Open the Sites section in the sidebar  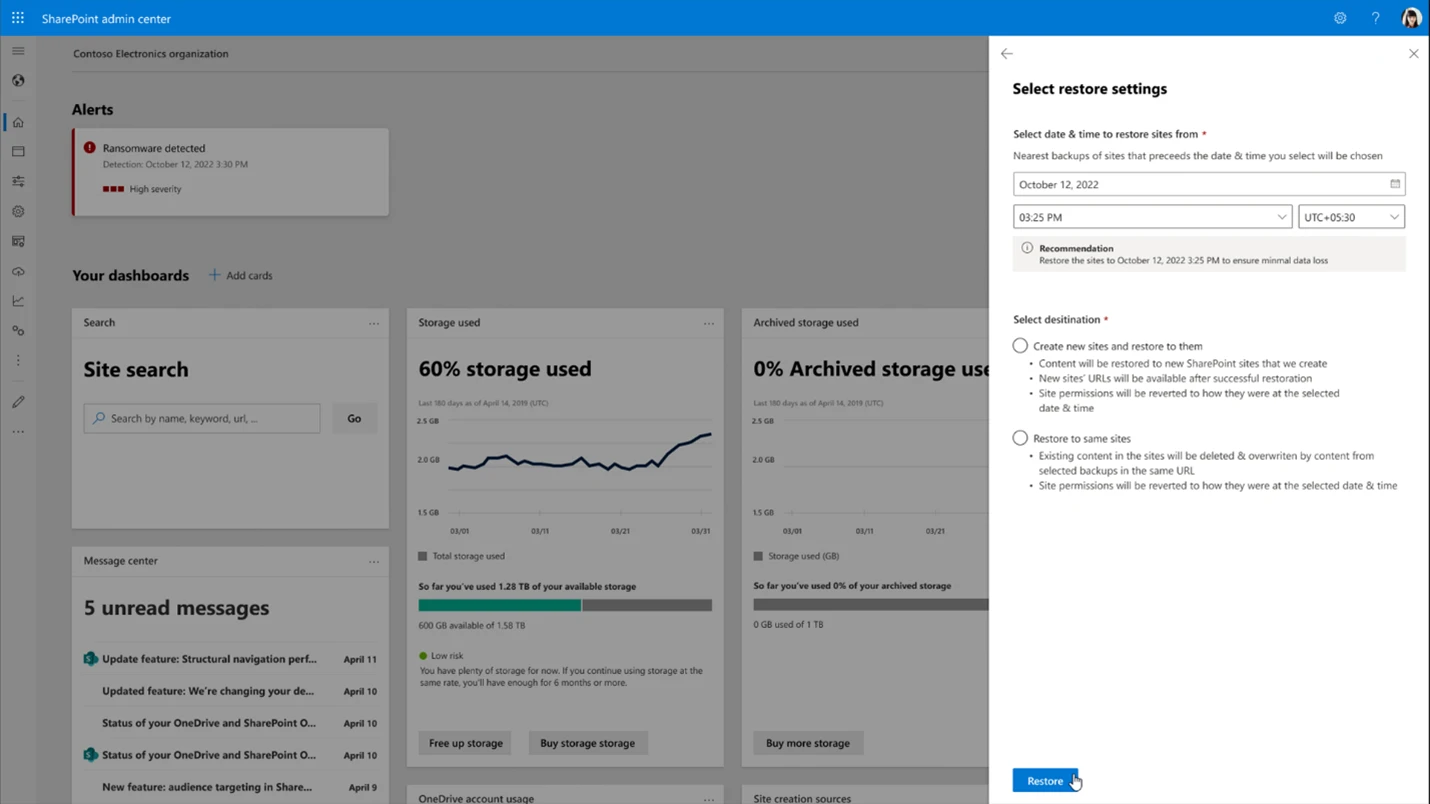tap(18, 151)
